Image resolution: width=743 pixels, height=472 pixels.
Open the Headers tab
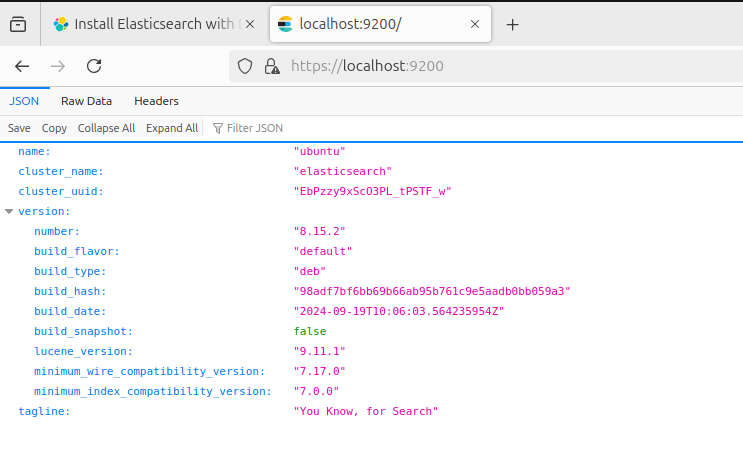pyautogui.click(x=156, y=101)
